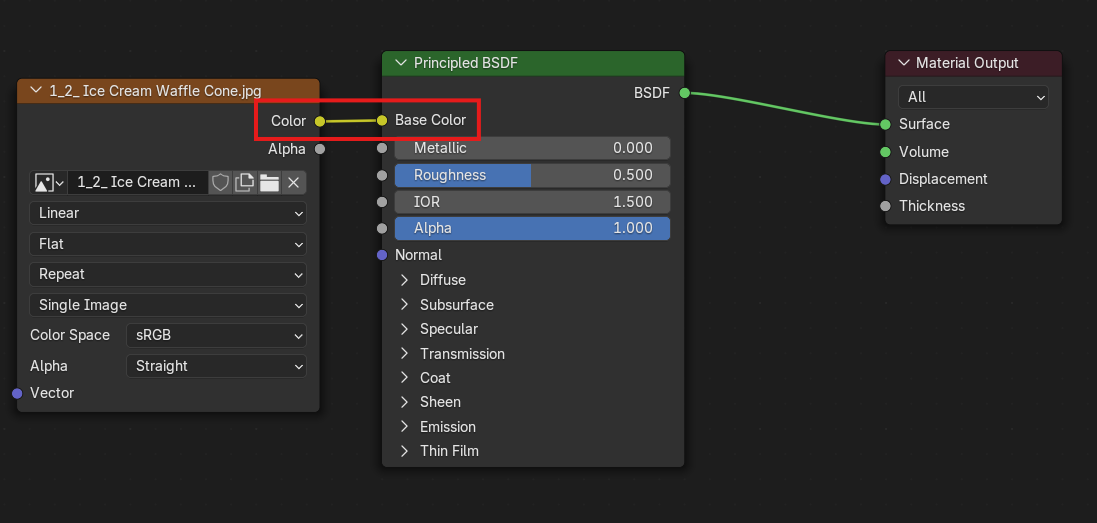Image resolution: width=1097 pixels, height=523 pixels.
Task: Click the Roughness slider
Action: point(532,175)
